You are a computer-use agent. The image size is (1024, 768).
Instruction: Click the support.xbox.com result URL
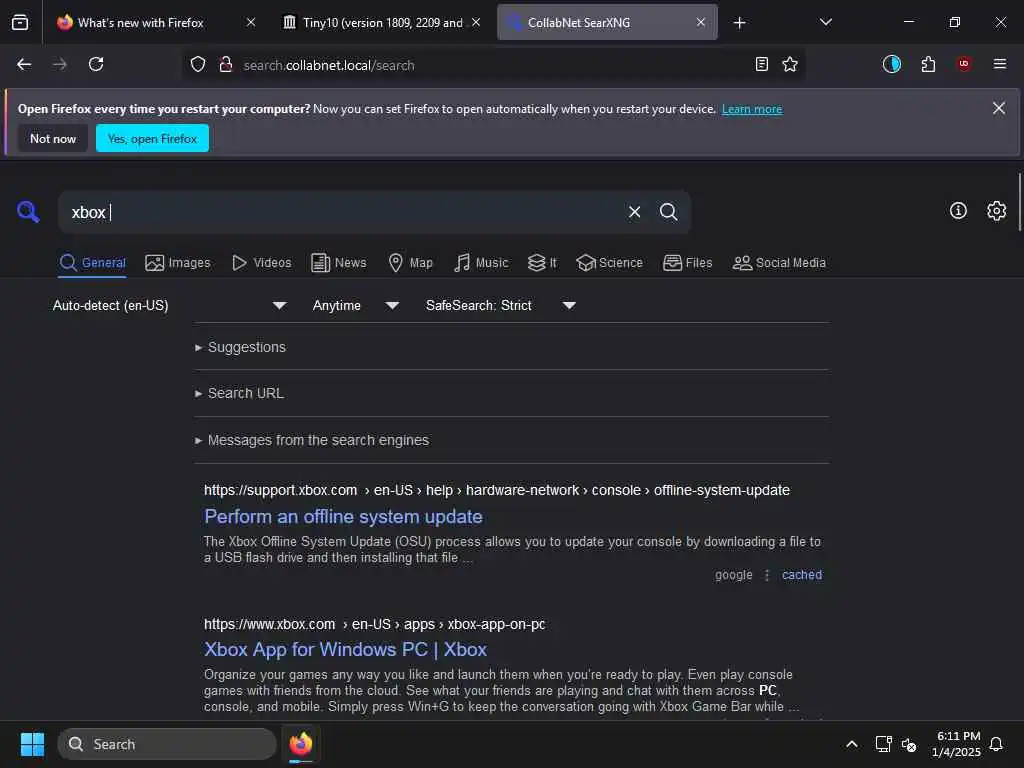[x=496, y=490]
